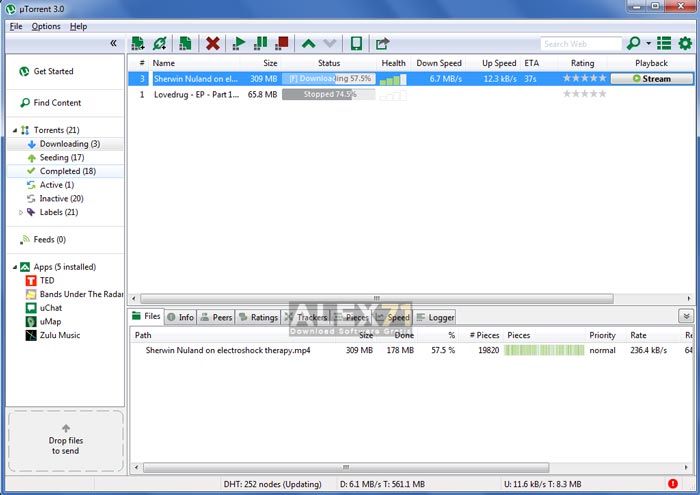700x495 pixels.
Task: Sort torrents by Down Speed column
Action: pyautogui.click(x=439, y=63)
